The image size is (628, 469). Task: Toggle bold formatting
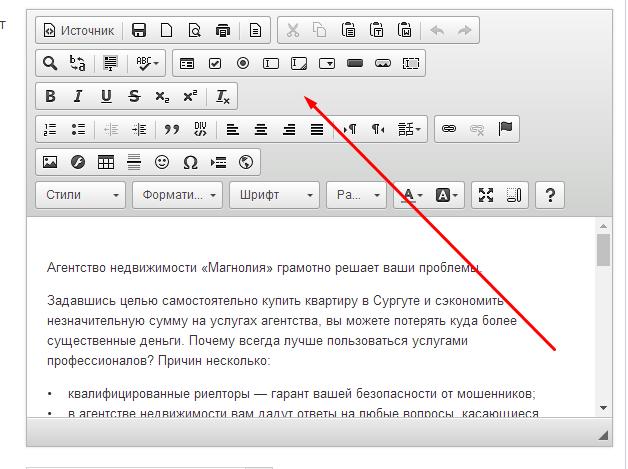coord(50,96)
